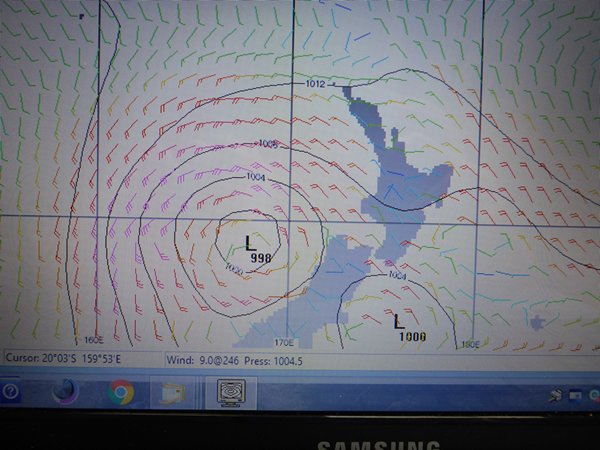Click the low pressure L marker at 1000
Viewport: 600px width, 450px height.
(x=399, y=321)
